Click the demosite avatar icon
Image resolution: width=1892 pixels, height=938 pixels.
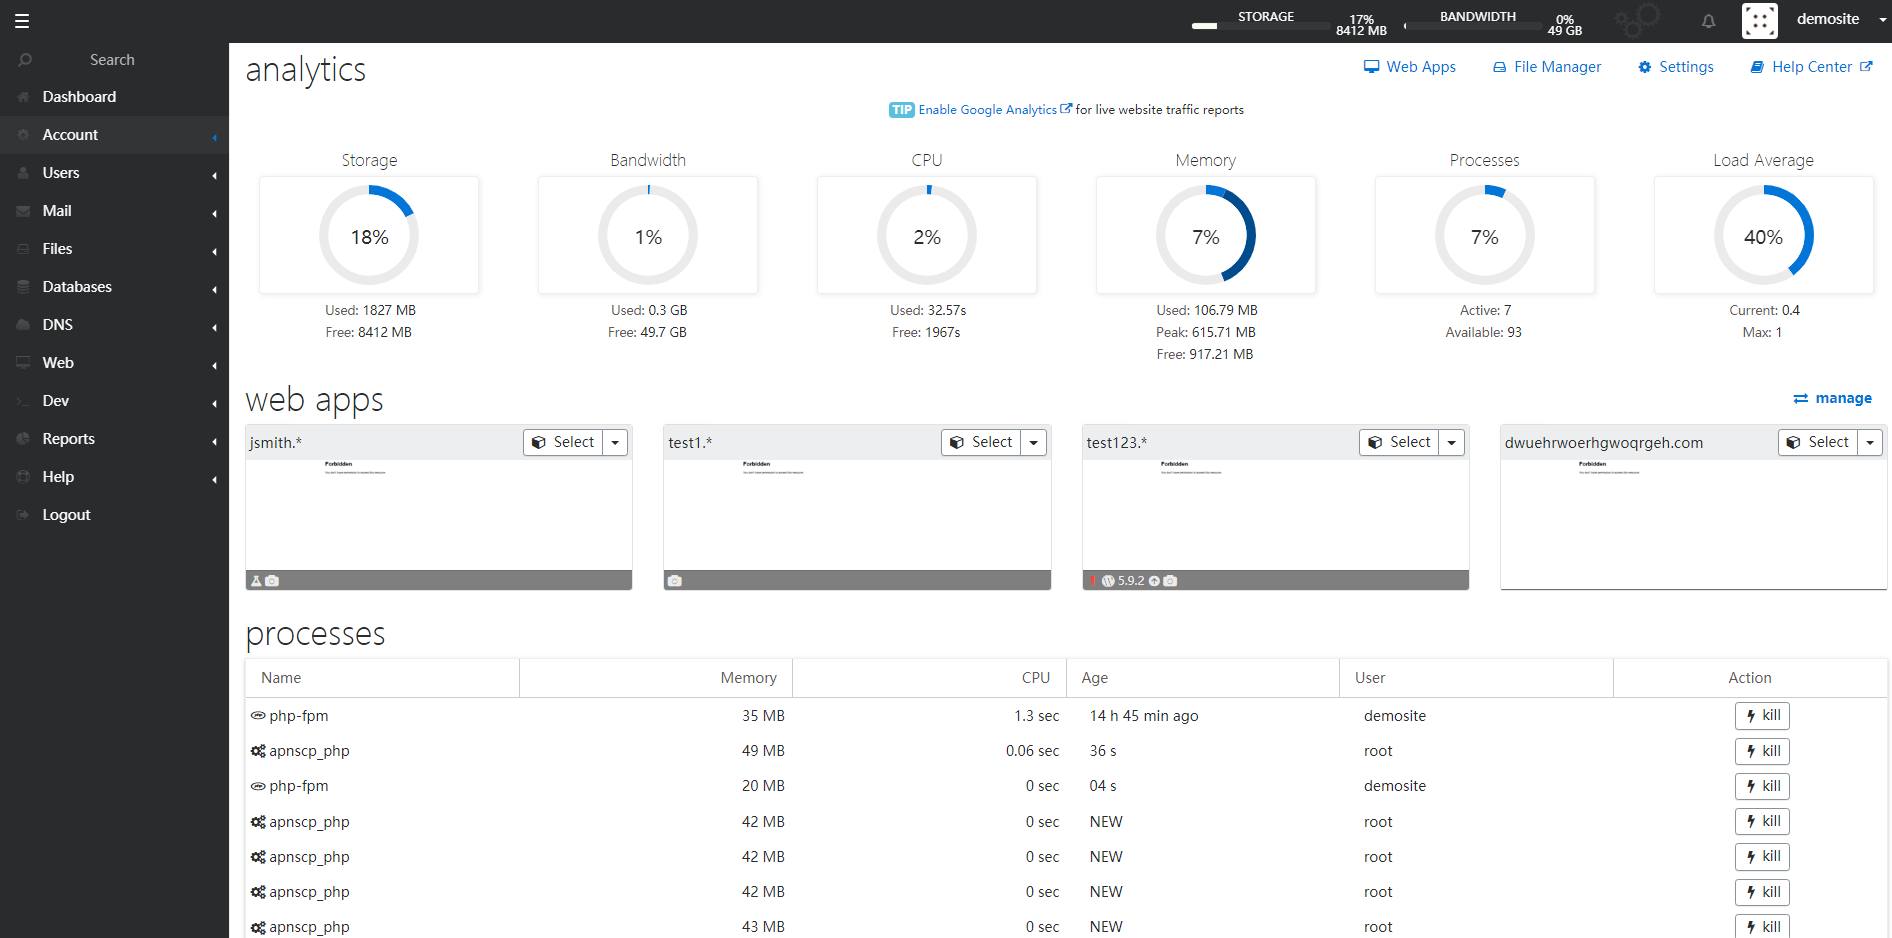1760,20
